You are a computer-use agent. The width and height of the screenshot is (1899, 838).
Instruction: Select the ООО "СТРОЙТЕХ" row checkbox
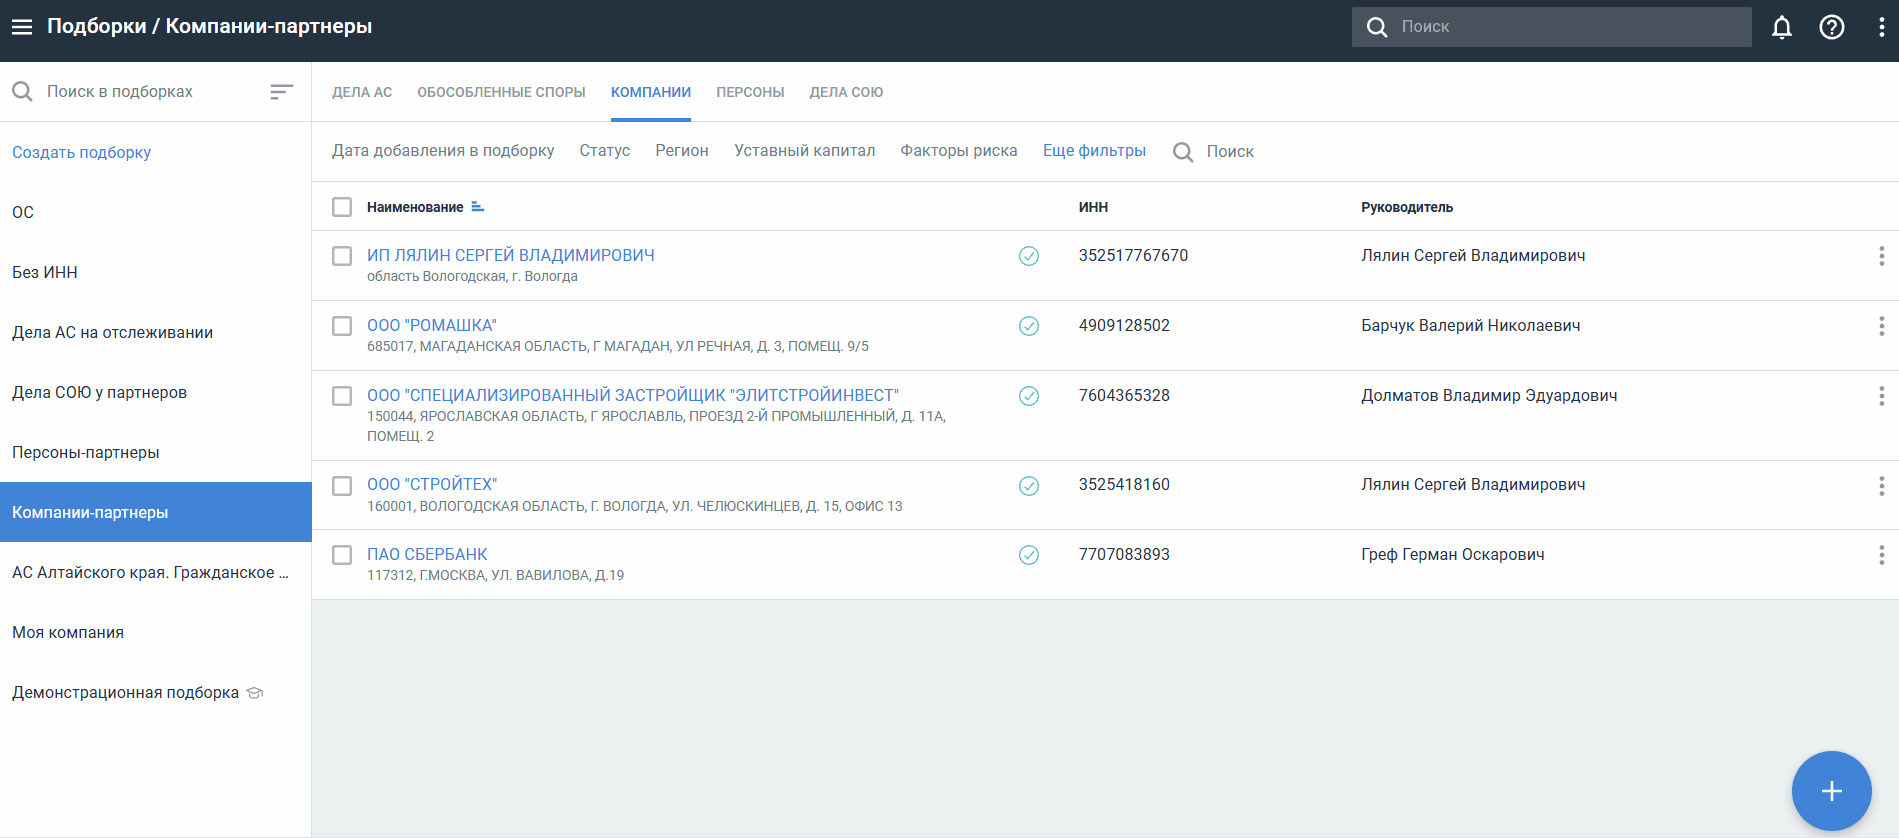pyautogui.click(x=342, y=486)
